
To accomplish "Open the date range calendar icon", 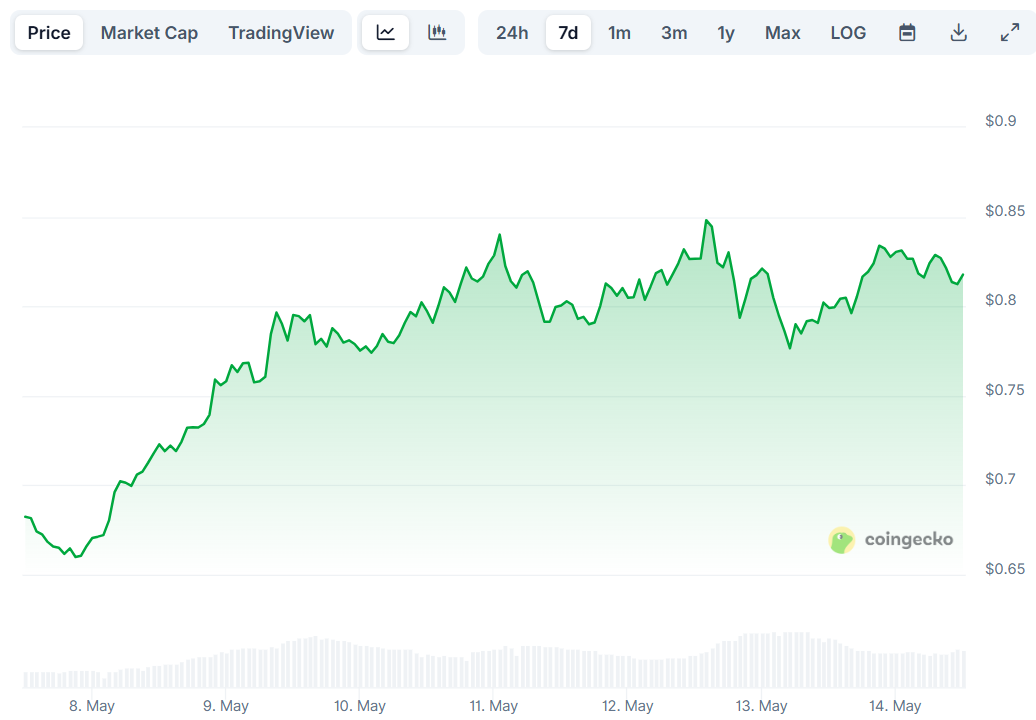I will 905,32.
